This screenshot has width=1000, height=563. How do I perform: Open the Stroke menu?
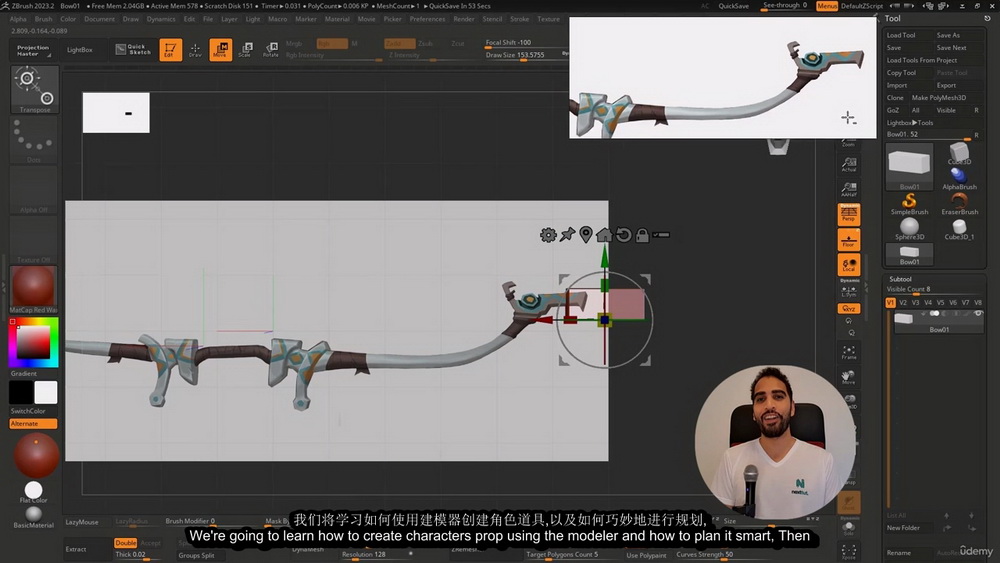coord(519,19)
